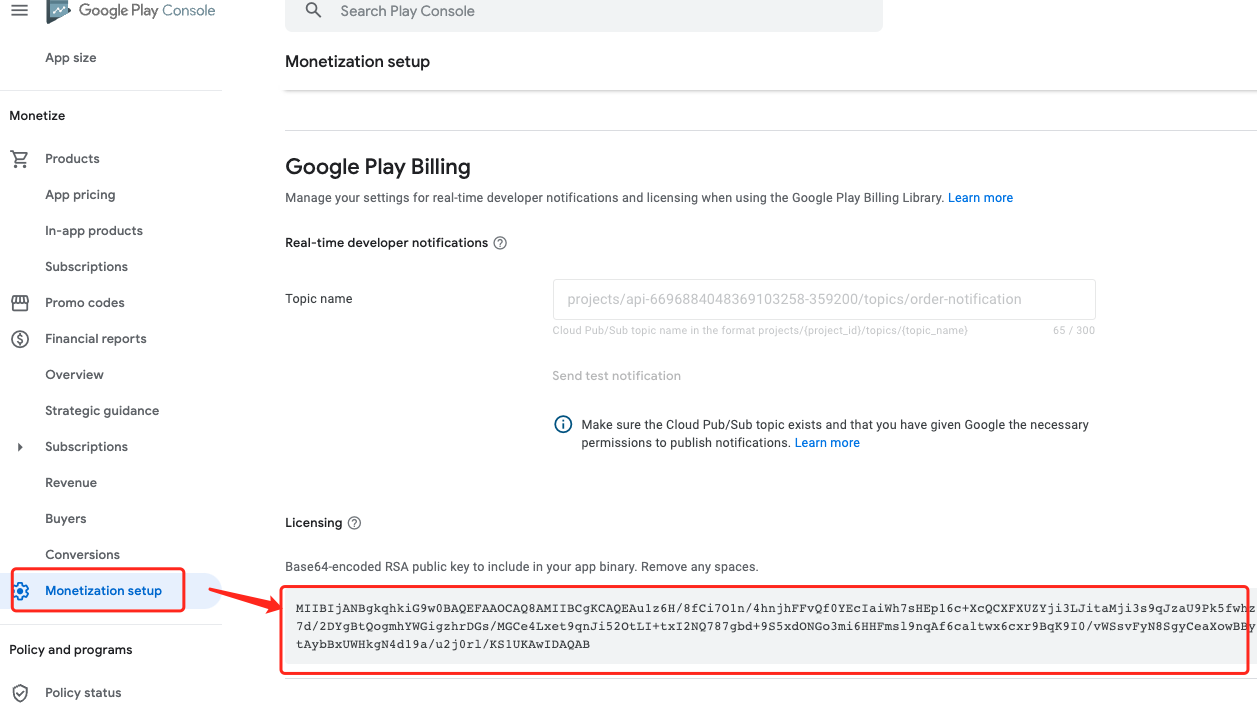The image size is (1257, 715).
Task: Click the search magnifier icon
Action: [314, 11]
